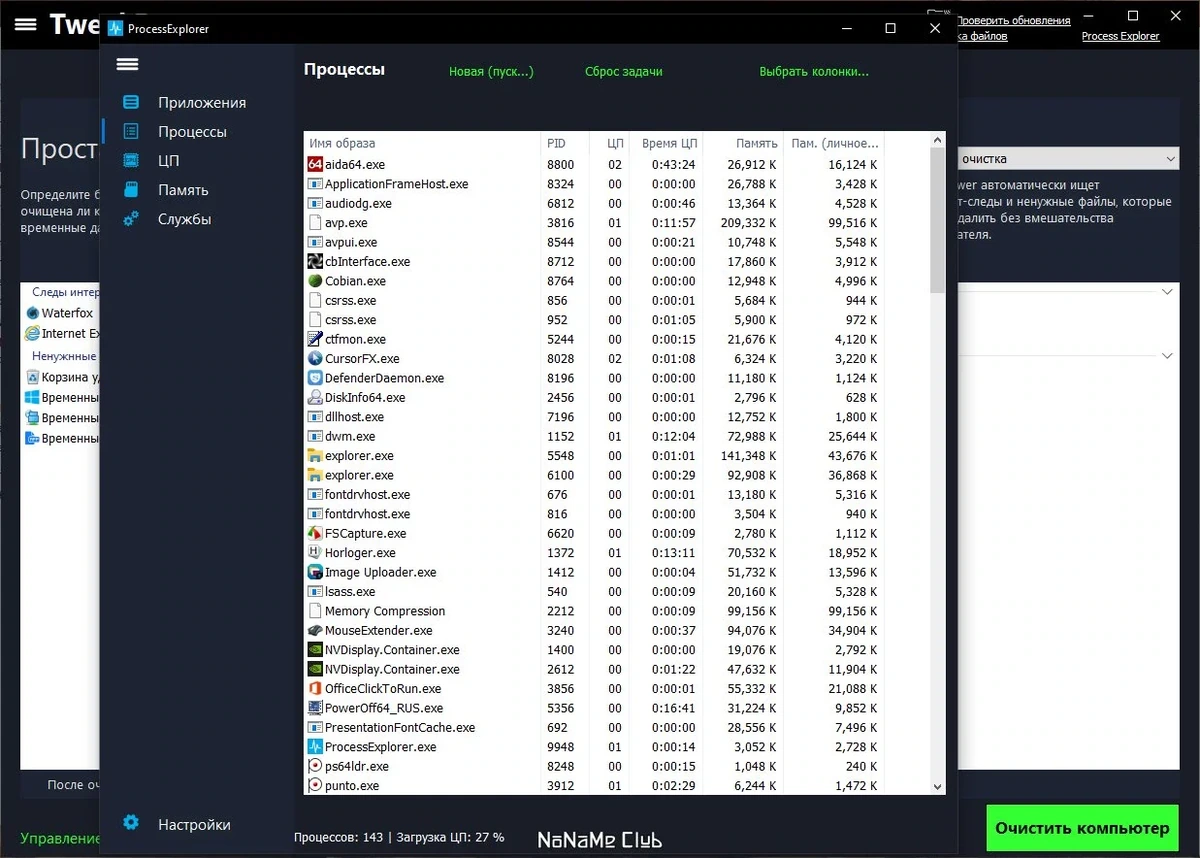Select the aida64.exe process icon

pos(315,164)
